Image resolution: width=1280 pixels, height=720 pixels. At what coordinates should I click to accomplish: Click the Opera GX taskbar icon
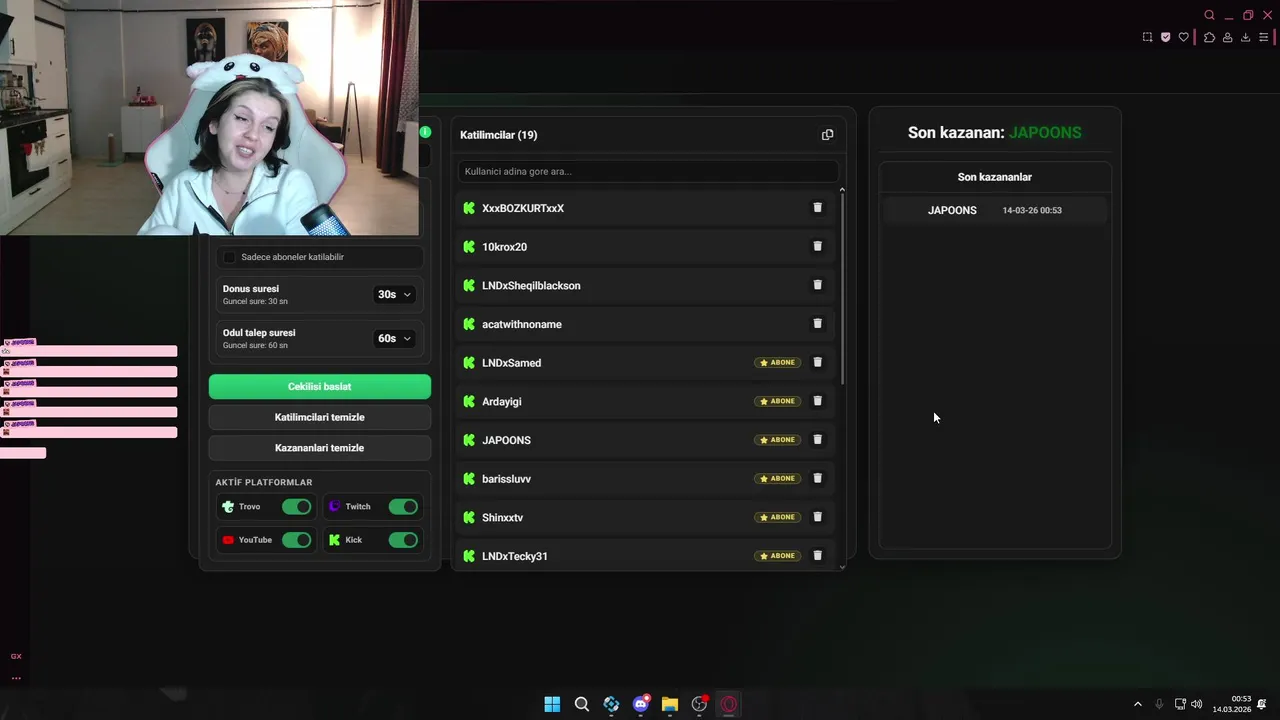coord(729,704)
